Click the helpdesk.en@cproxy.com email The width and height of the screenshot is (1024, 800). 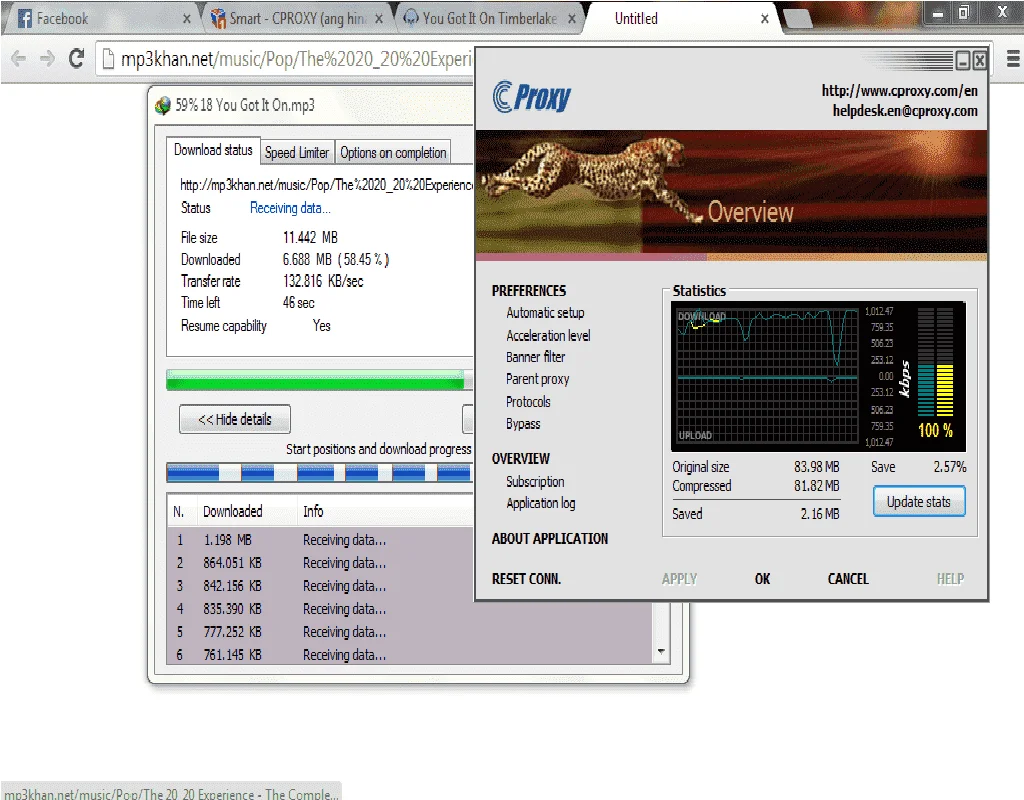click(x=904, y=111)
